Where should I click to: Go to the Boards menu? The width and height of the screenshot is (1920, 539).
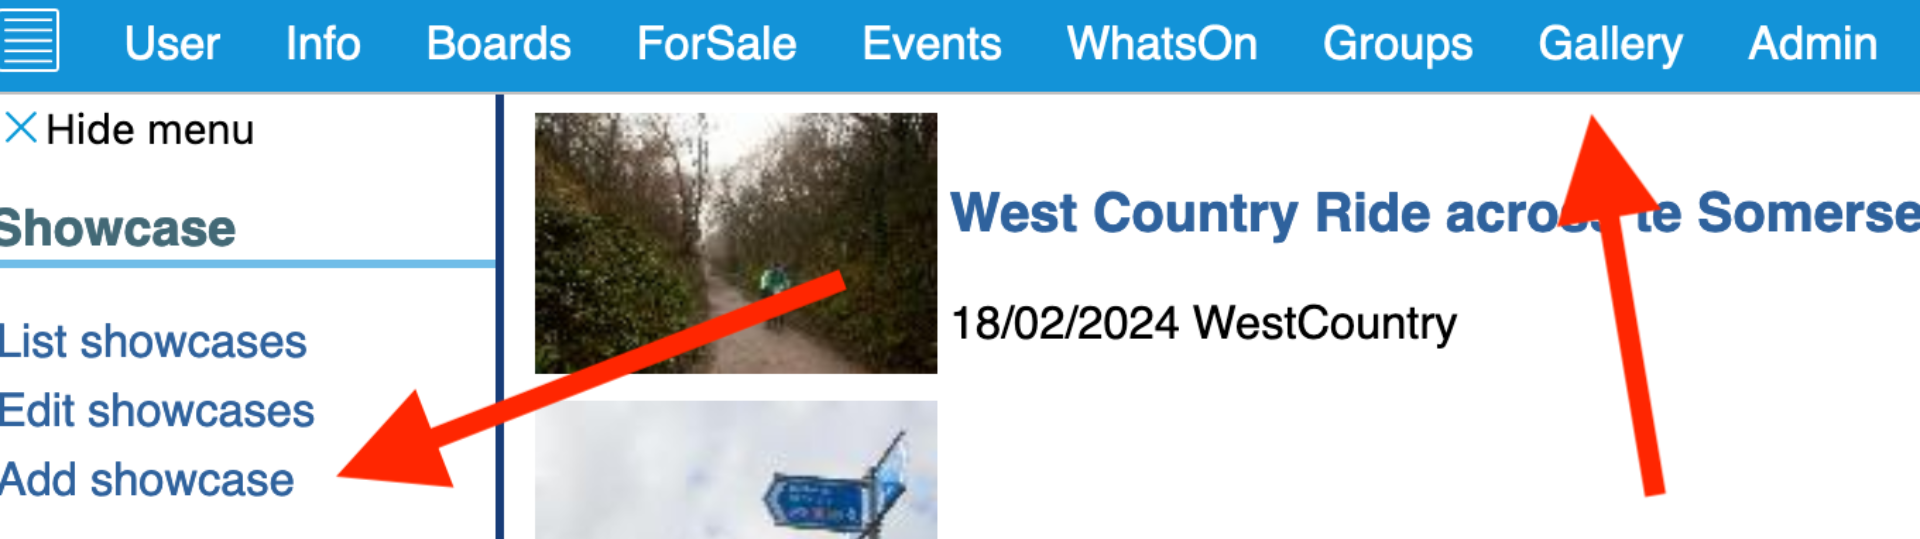(x=499, y=44)
